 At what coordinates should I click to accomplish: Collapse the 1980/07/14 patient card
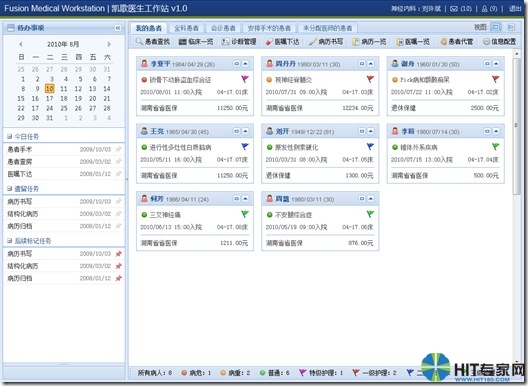pos(496,131)
